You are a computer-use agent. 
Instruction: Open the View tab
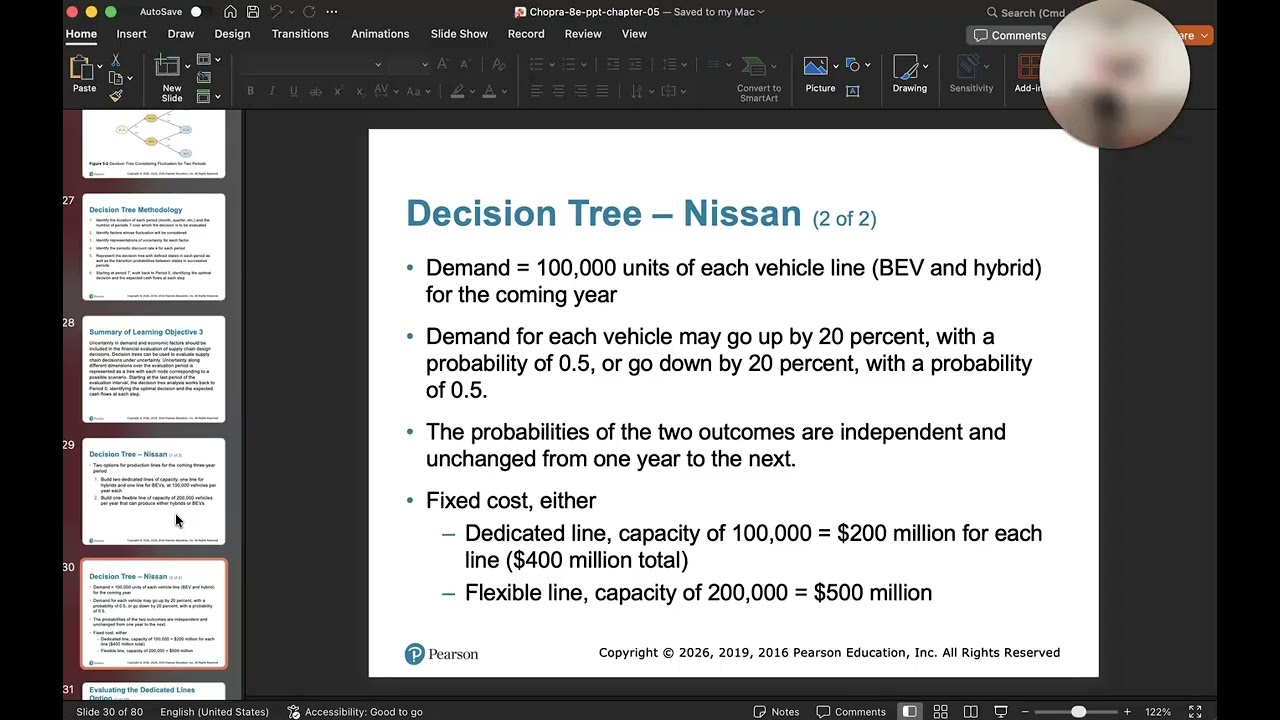634,34
